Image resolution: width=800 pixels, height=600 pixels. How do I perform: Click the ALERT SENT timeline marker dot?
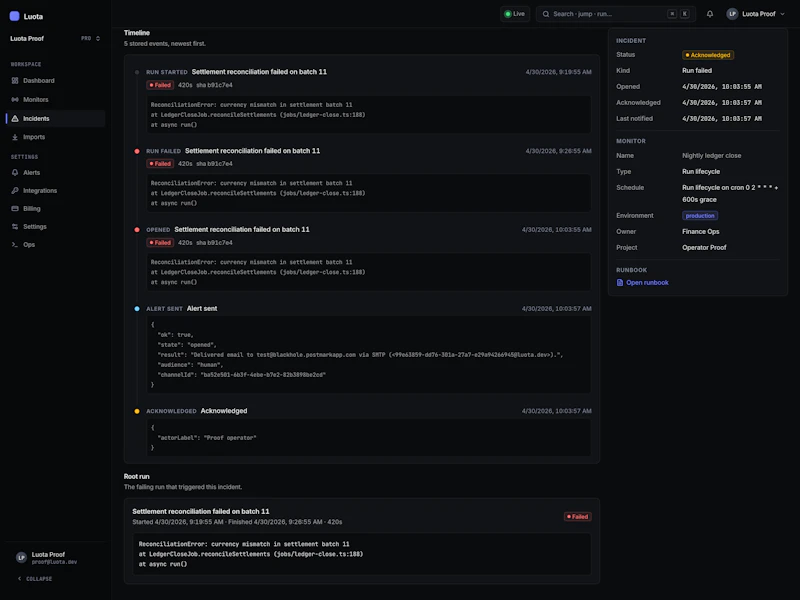tap(137, 309)
